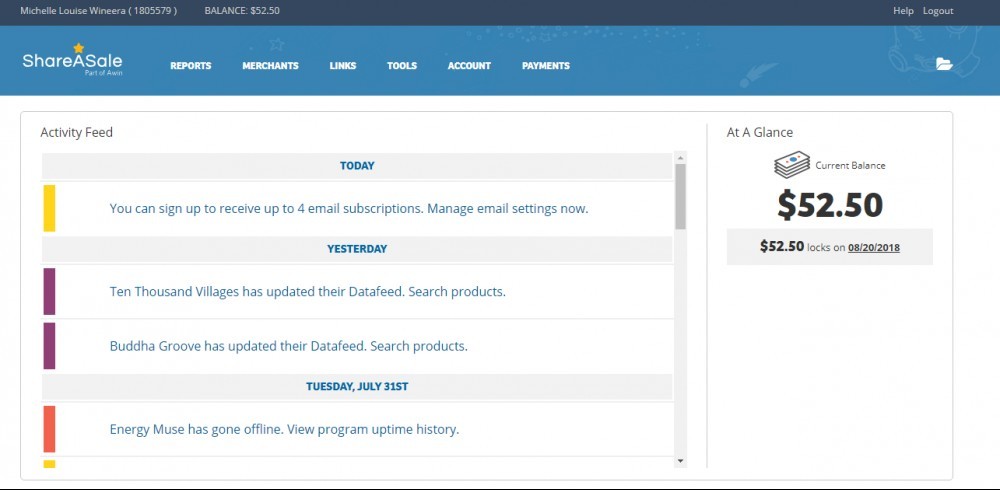Click the TODAY section header
The height and width of the screenshot is (490, 1000).
point(357,166)
